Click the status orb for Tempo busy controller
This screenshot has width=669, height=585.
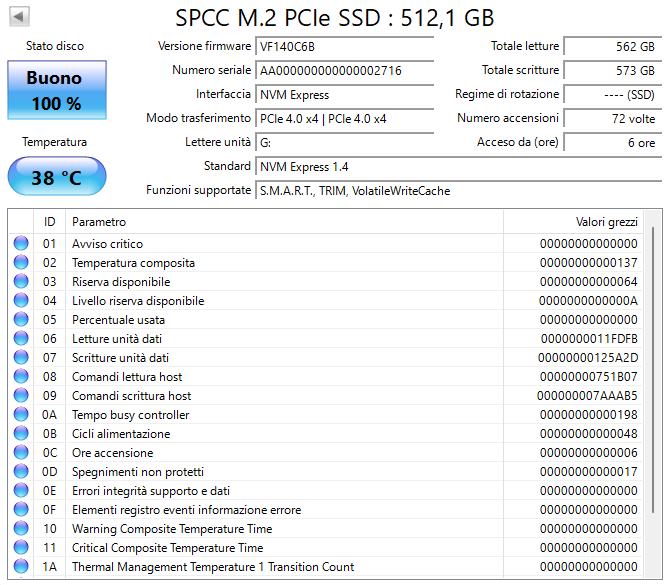[x=21, y=415]
